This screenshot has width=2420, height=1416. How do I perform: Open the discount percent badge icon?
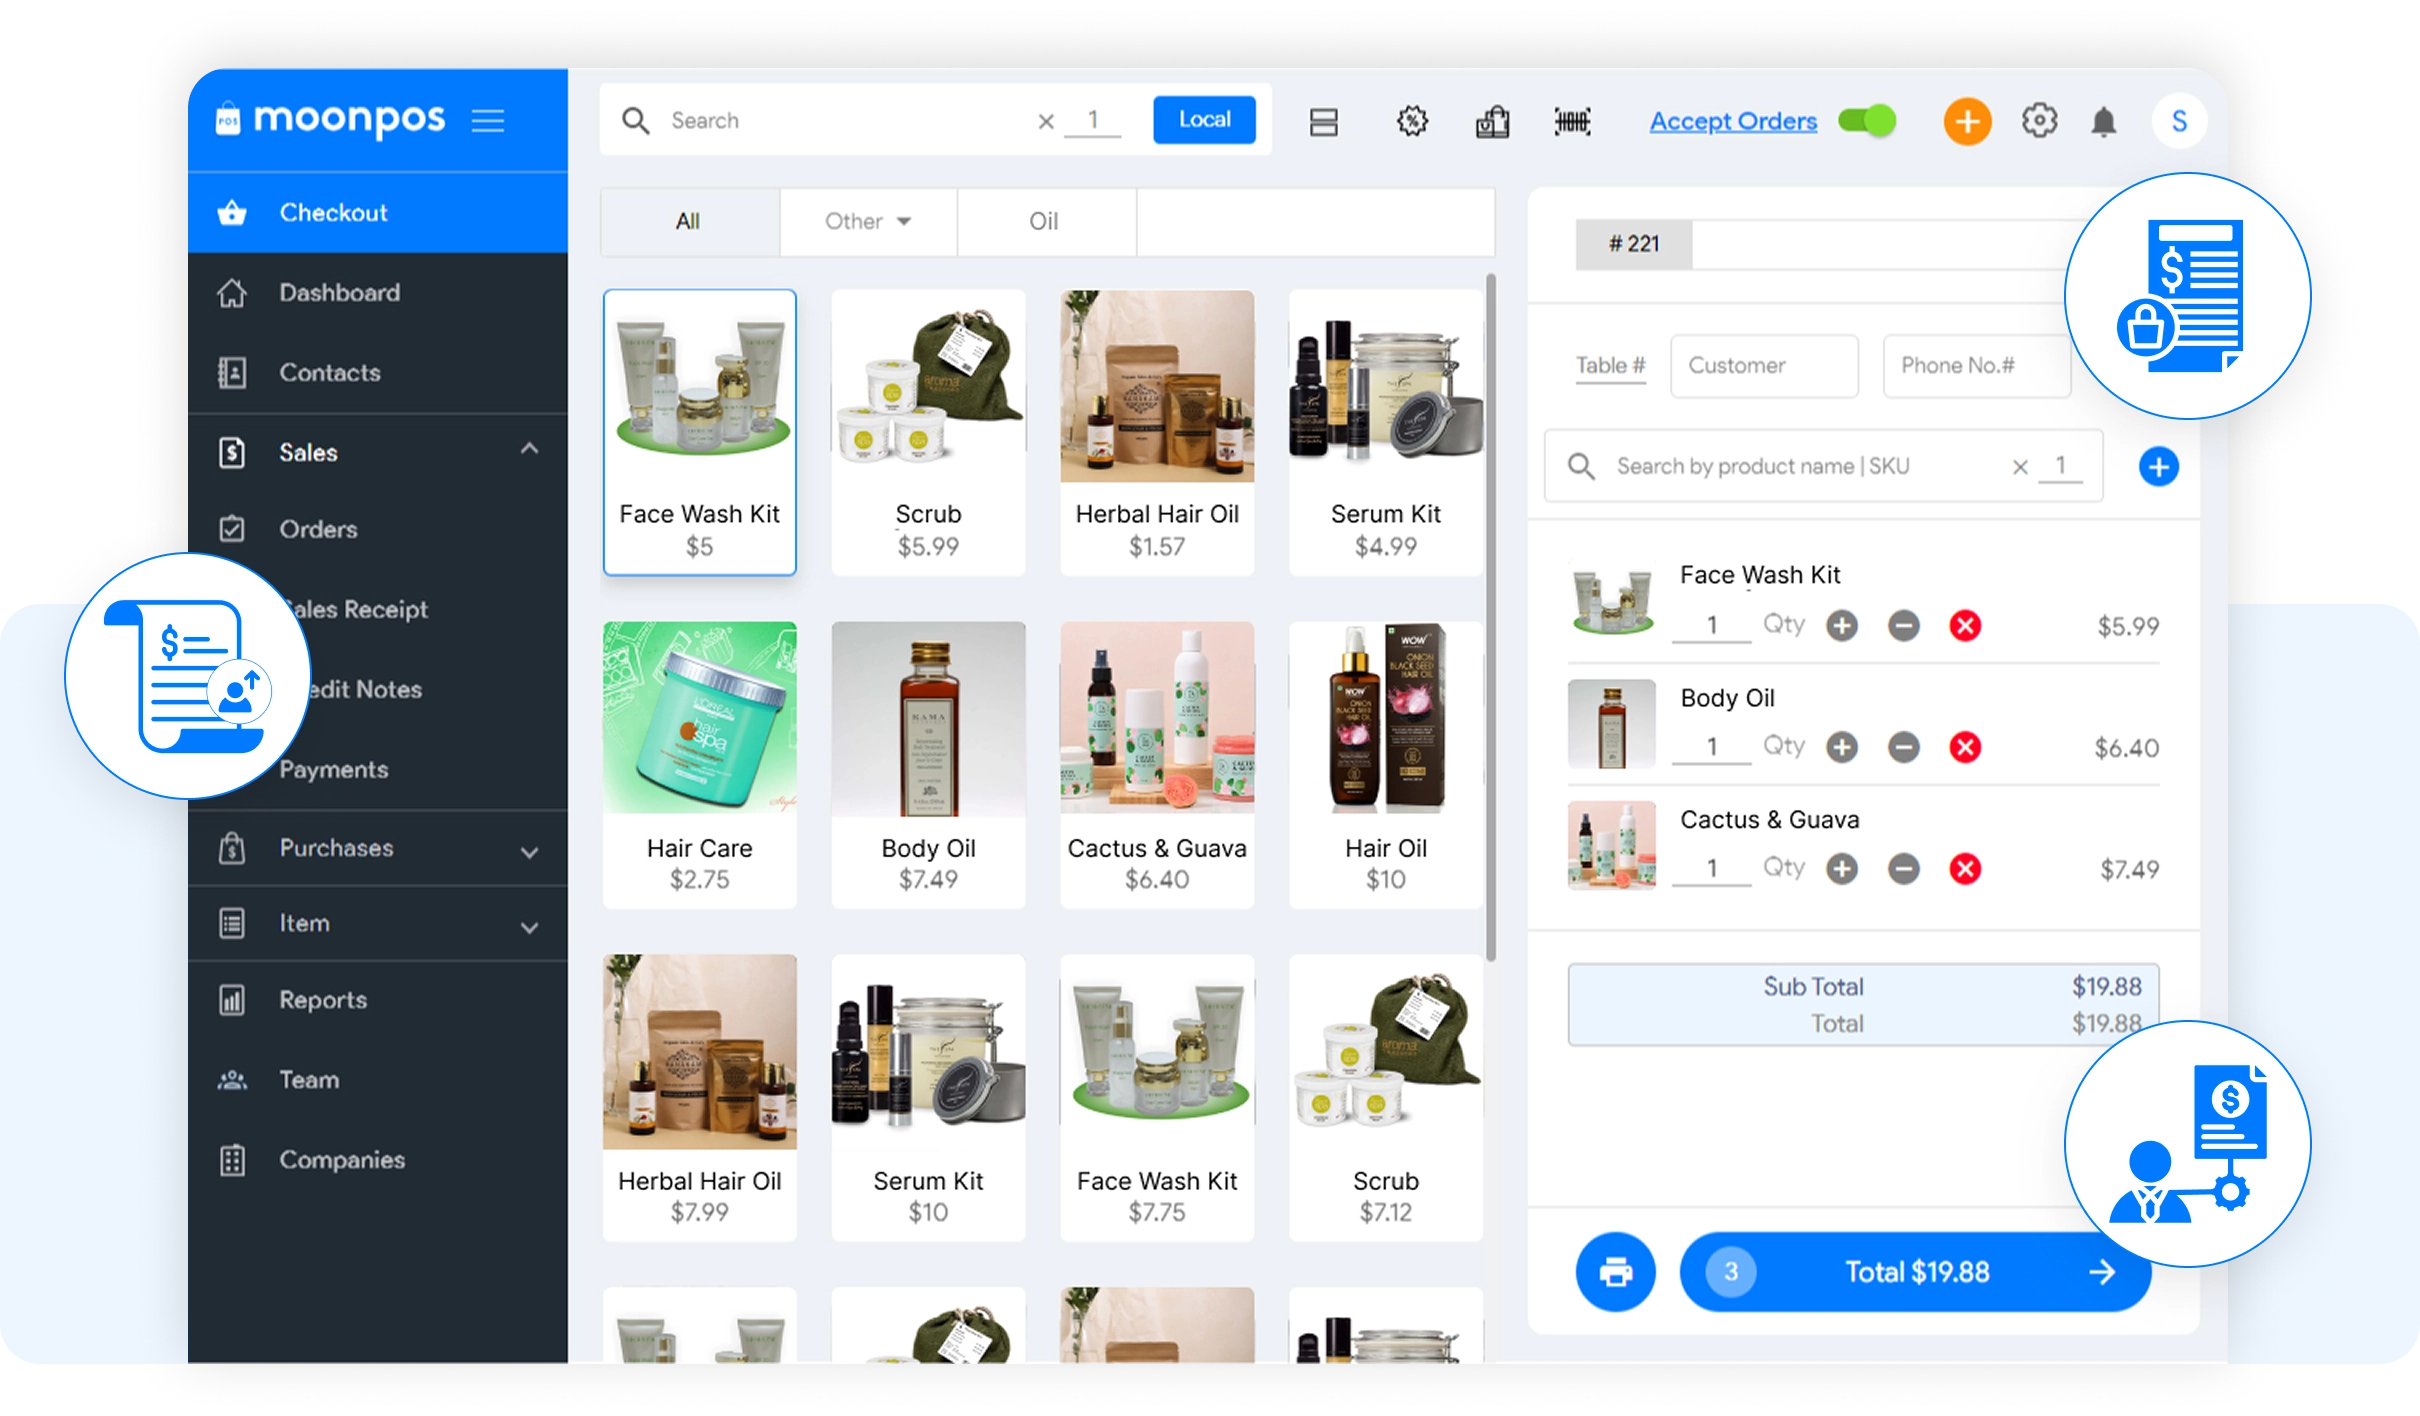pyautogui.click(x=1412, y=122)
